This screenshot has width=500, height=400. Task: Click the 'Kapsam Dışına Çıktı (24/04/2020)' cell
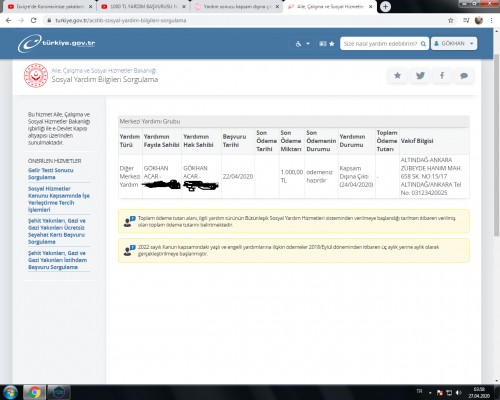coord(356,176)
